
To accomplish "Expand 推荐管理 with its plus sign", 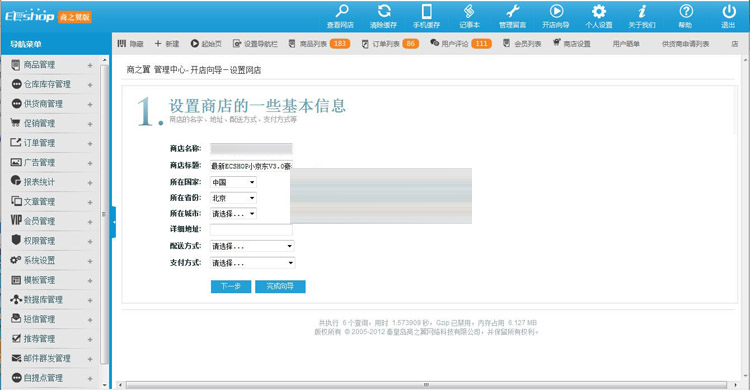I will point(90,339).
